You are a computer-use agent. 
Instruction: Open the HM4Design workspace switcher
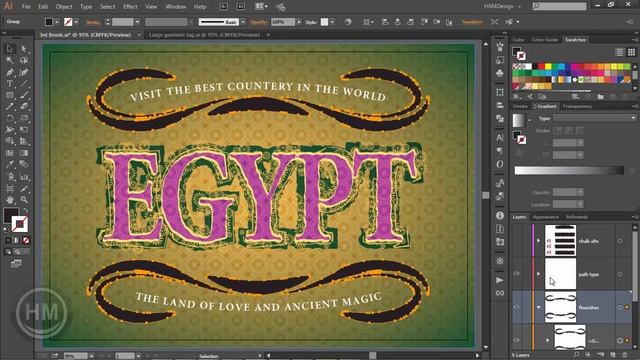pos(502,7)
